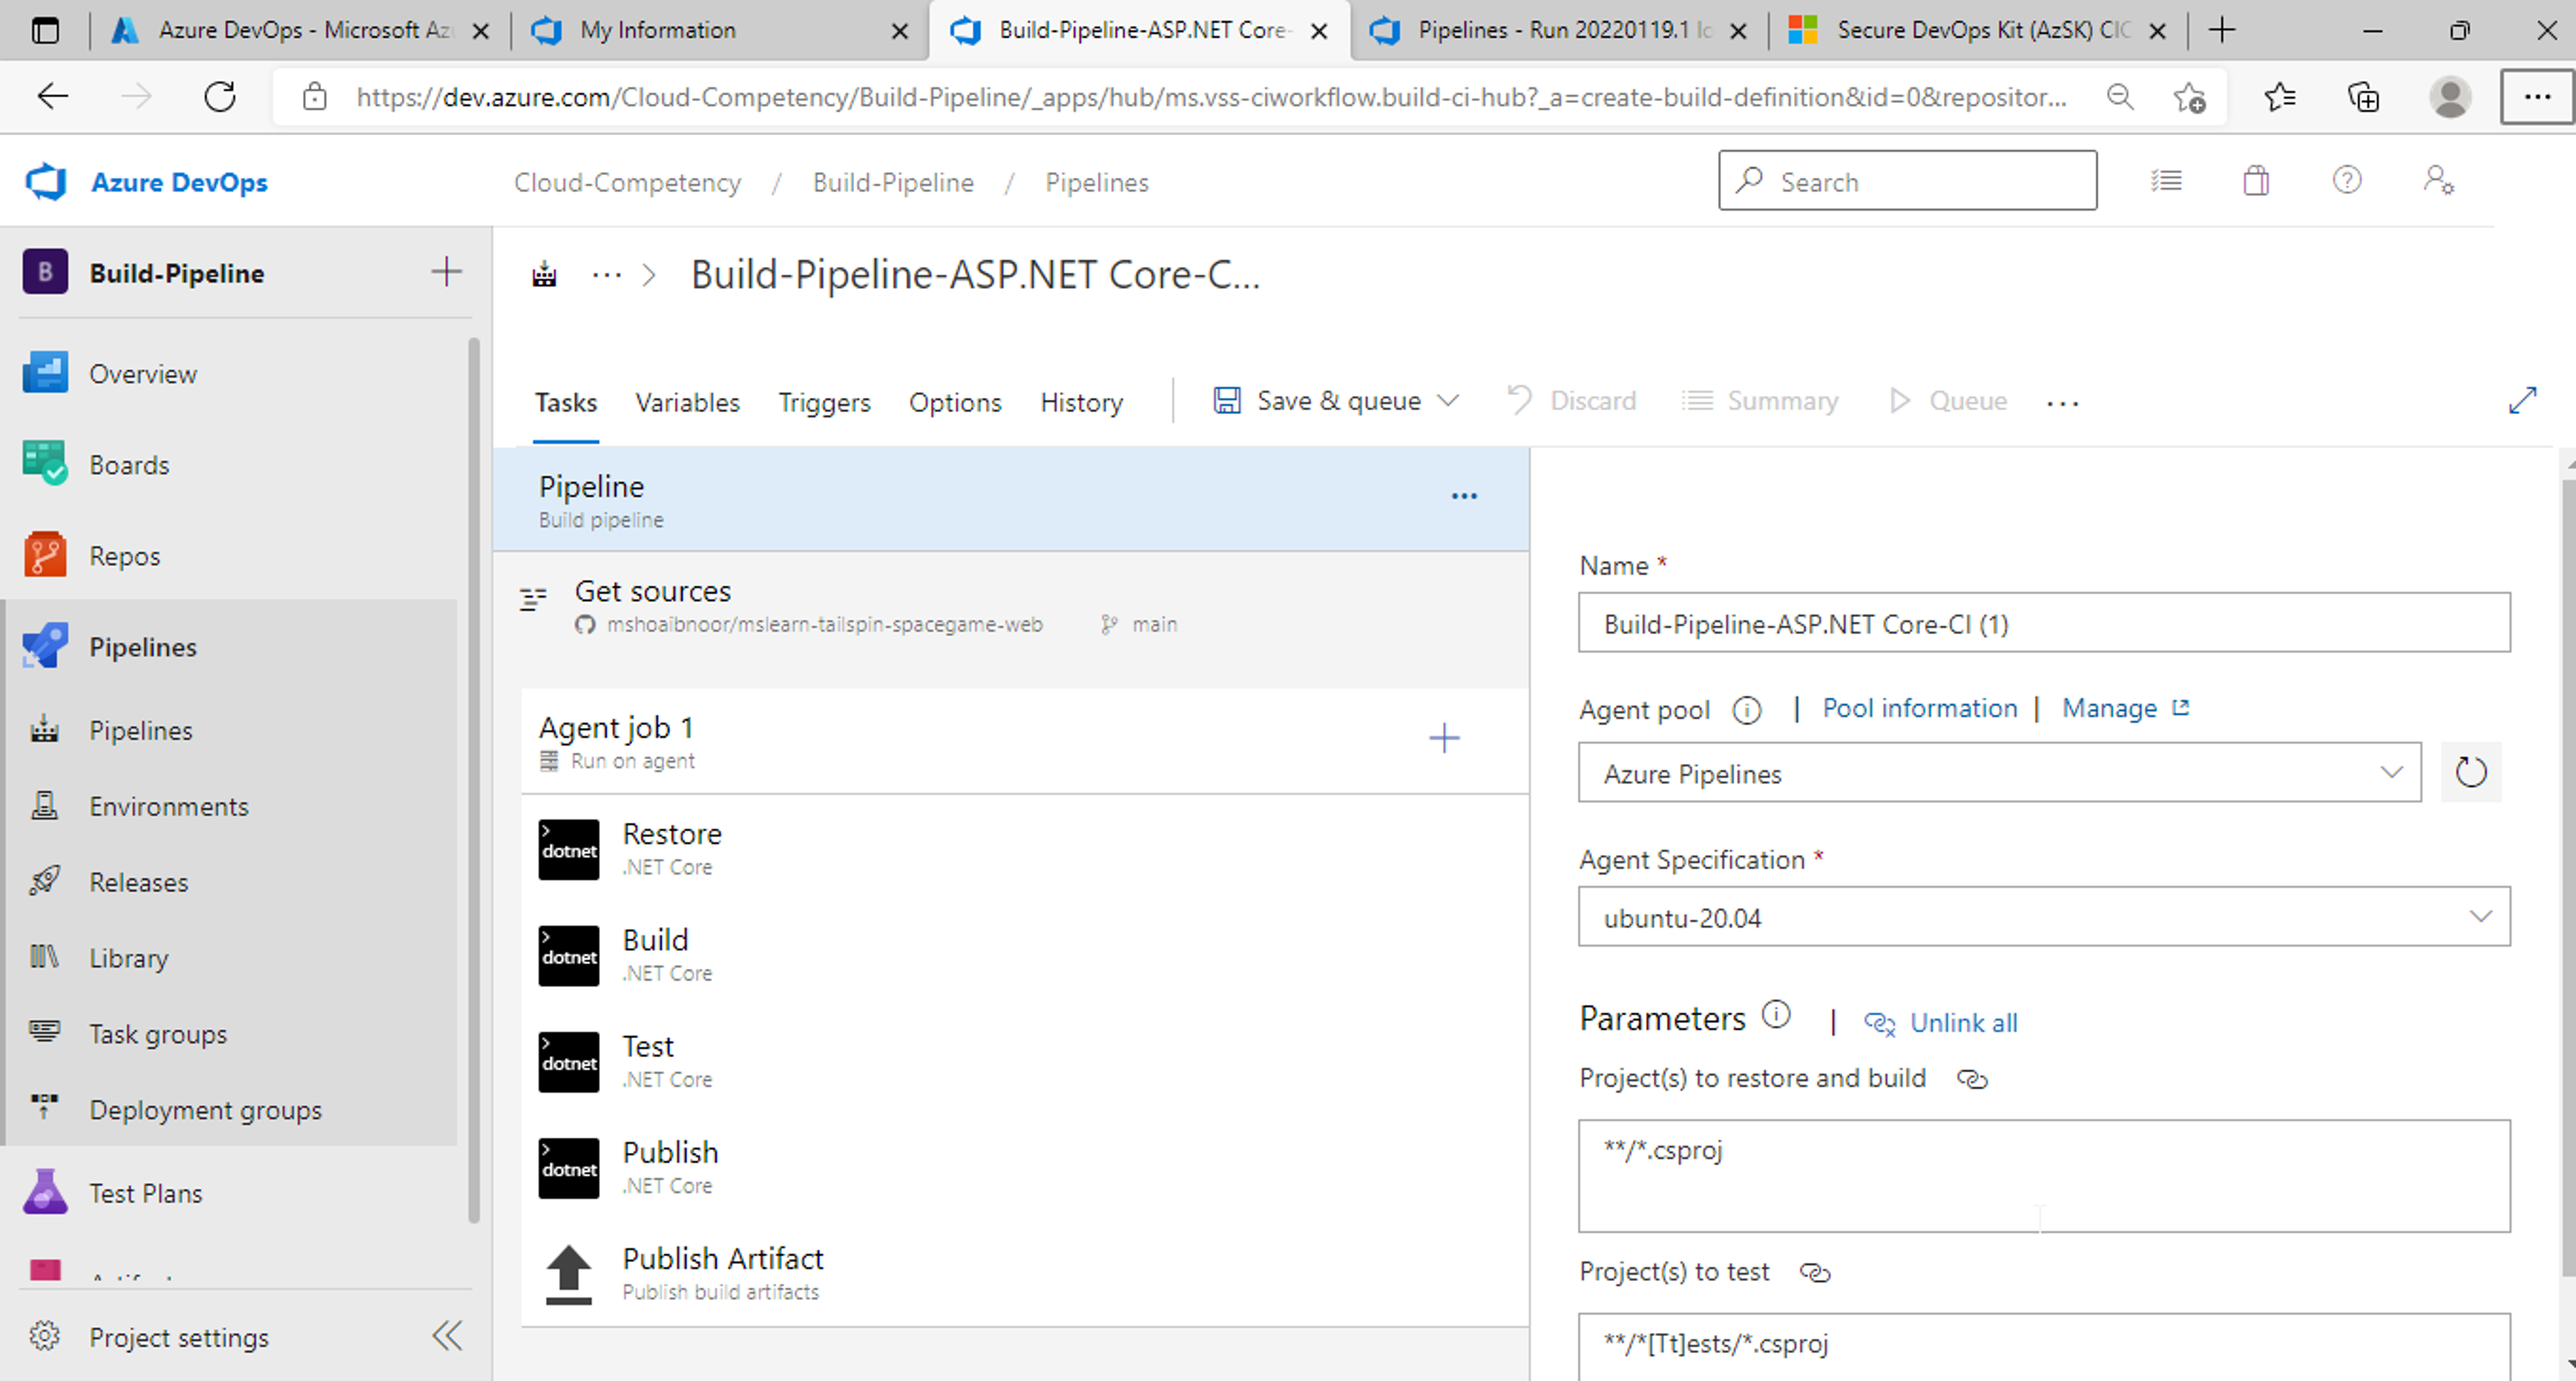The width and height of the screenshot is (2576, 1381).
Task: Open the Save & queue dropdown arrow
Action: tap(1448, 401)
